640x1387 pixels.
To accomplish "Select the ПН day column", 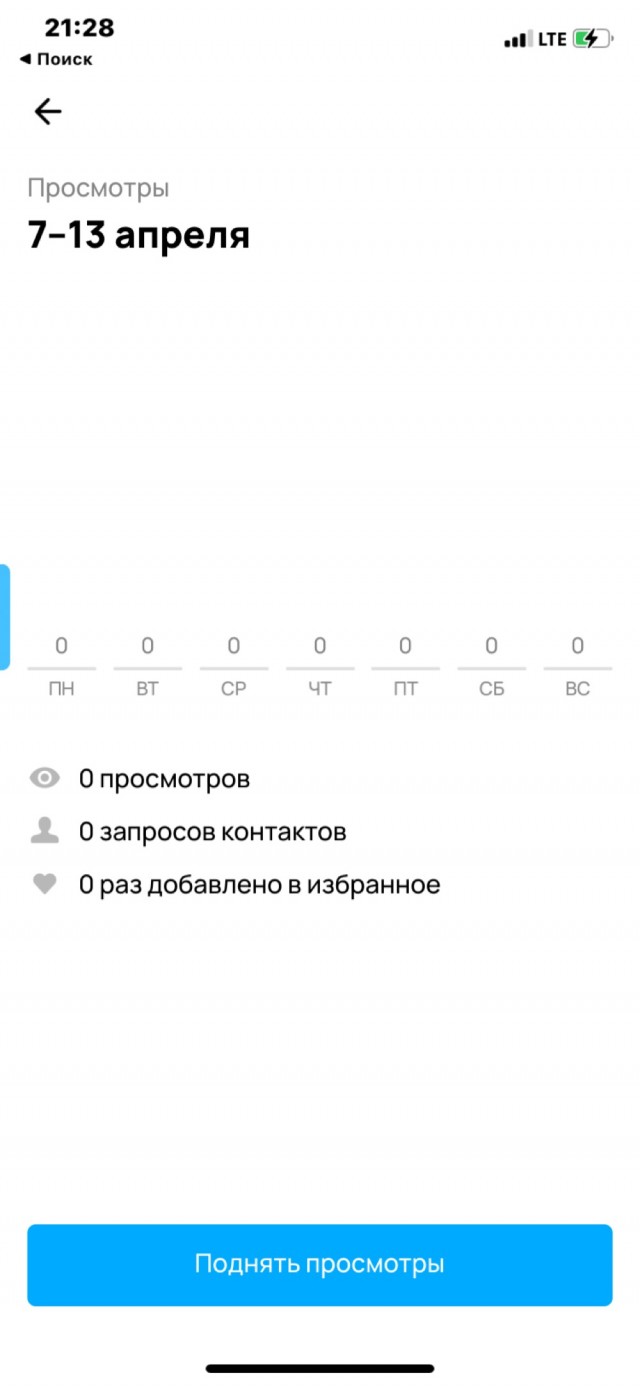I will [62, 666].
